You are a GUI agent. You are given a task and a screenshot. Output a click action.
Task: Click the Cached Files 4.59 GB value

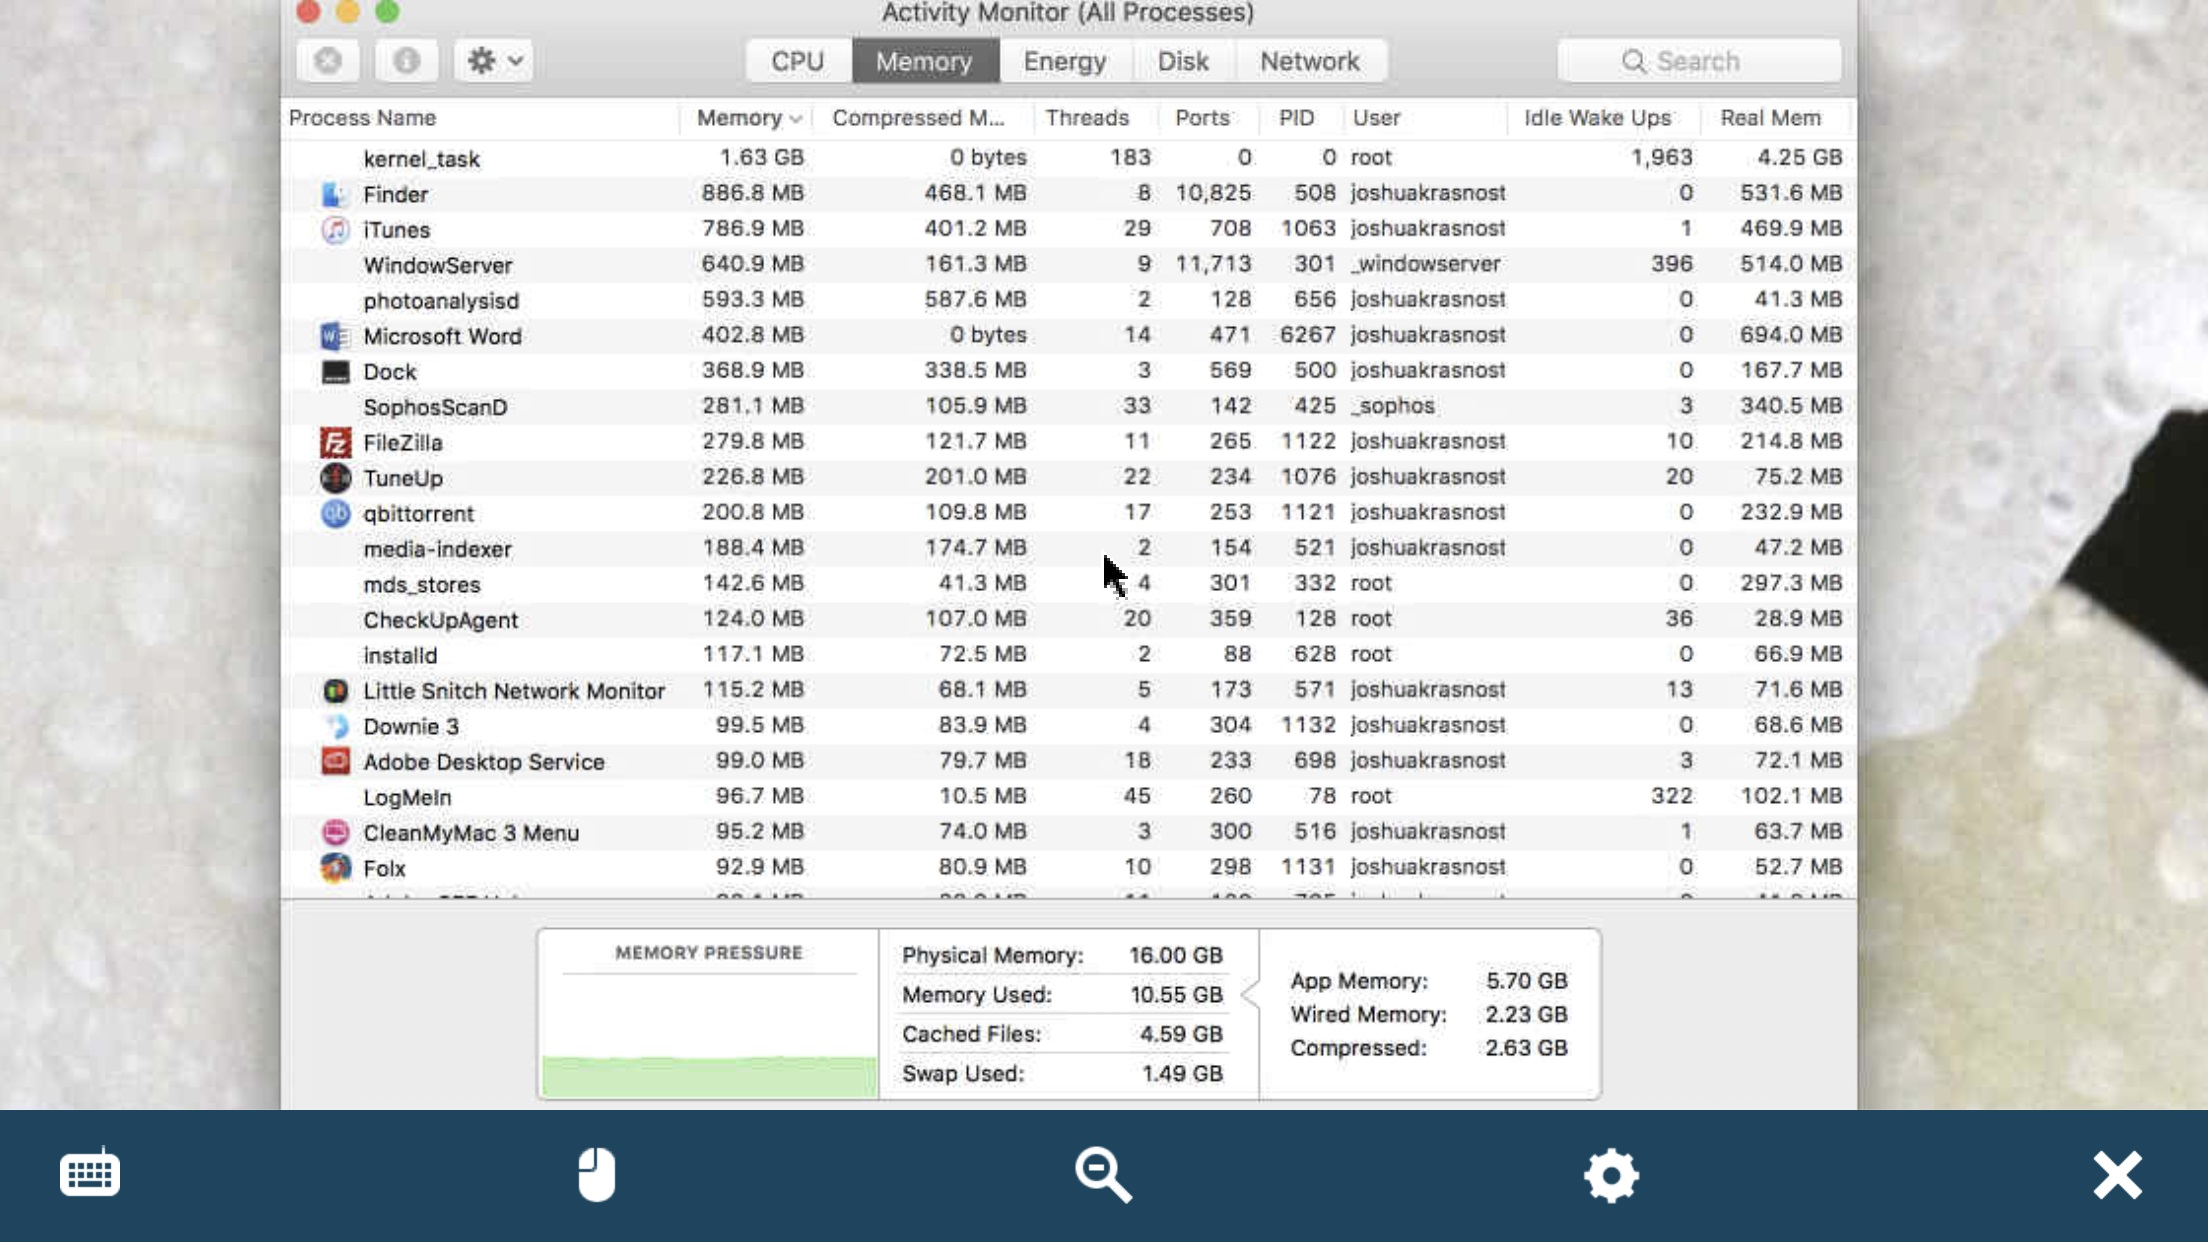pos(1181,1034)
